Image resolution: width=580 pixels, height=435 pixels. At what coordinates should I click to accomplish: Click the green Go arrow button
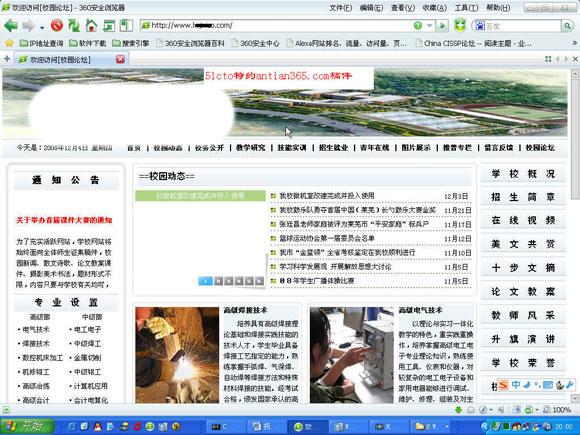coord(441,26)
